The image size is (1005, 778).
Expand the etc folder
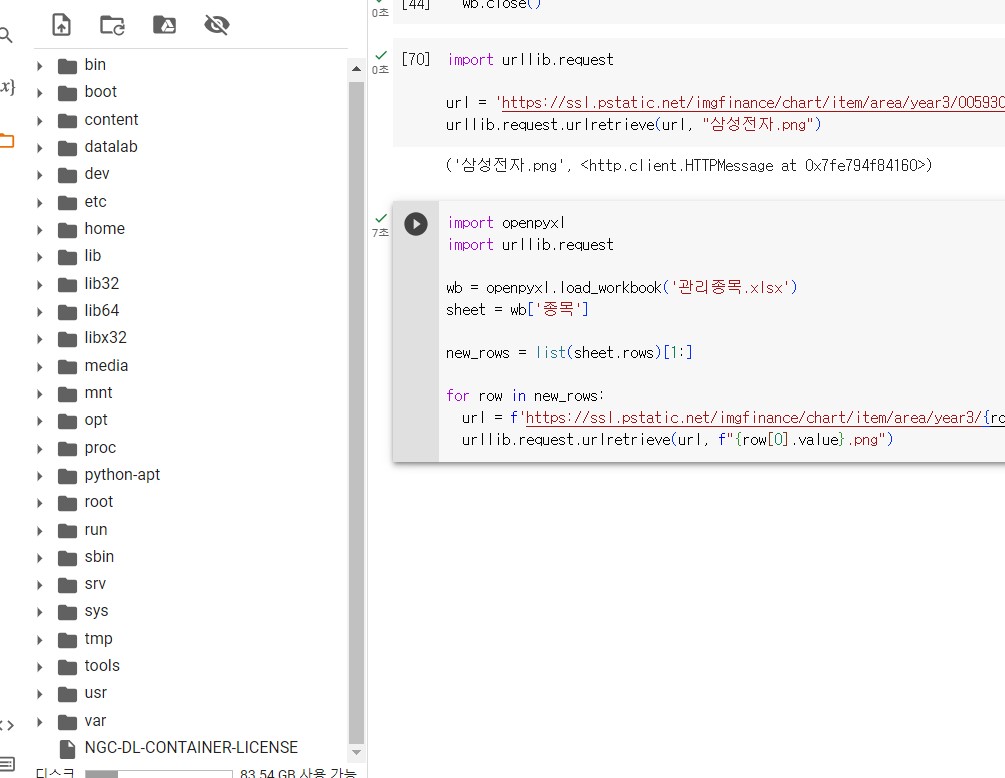click(40, 203)
